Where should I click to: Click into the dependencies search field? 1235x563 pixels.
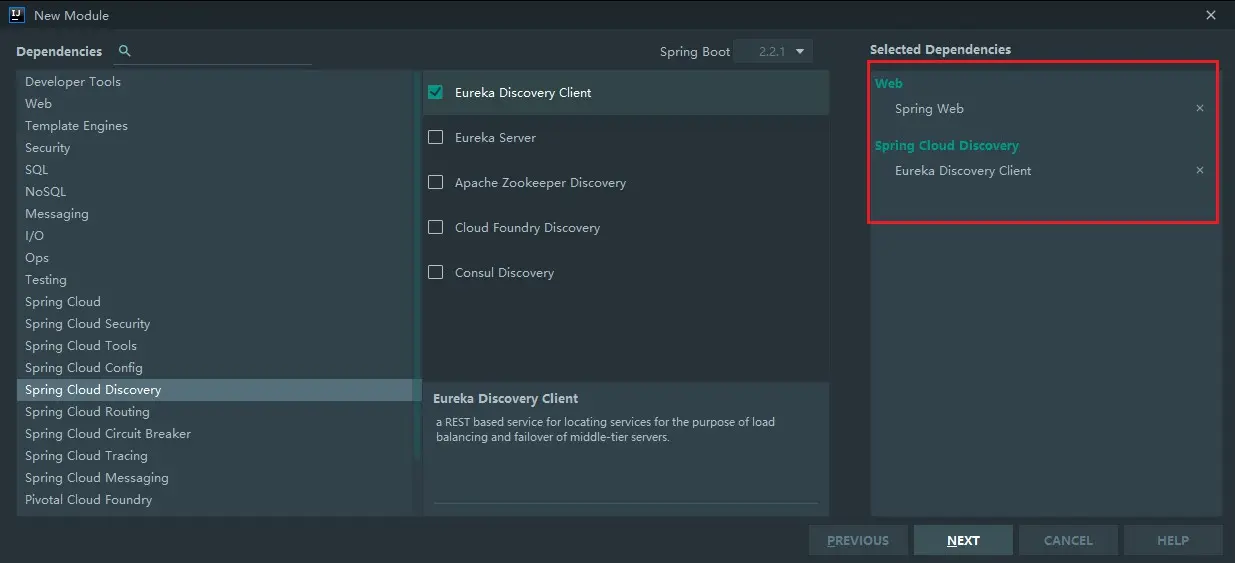224,51
